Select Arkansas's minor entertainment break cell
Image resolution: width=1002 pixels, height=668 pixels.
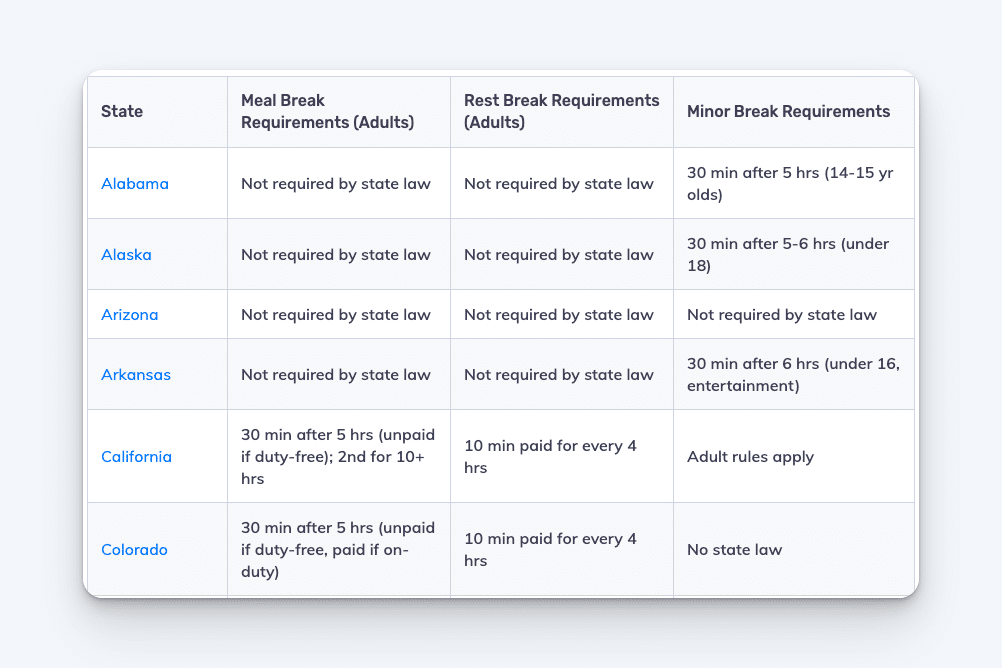click(794, 375)
